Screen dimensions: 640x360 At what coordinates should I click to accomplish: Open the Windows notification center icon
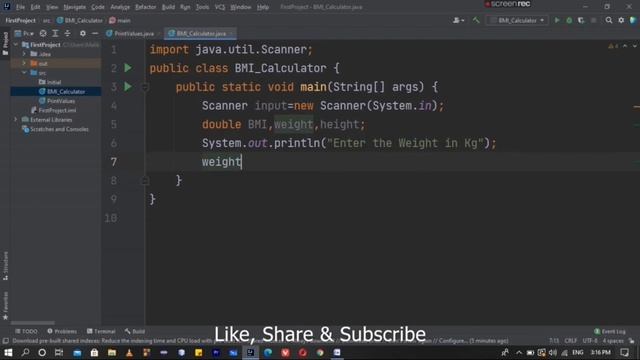[624, 352]
